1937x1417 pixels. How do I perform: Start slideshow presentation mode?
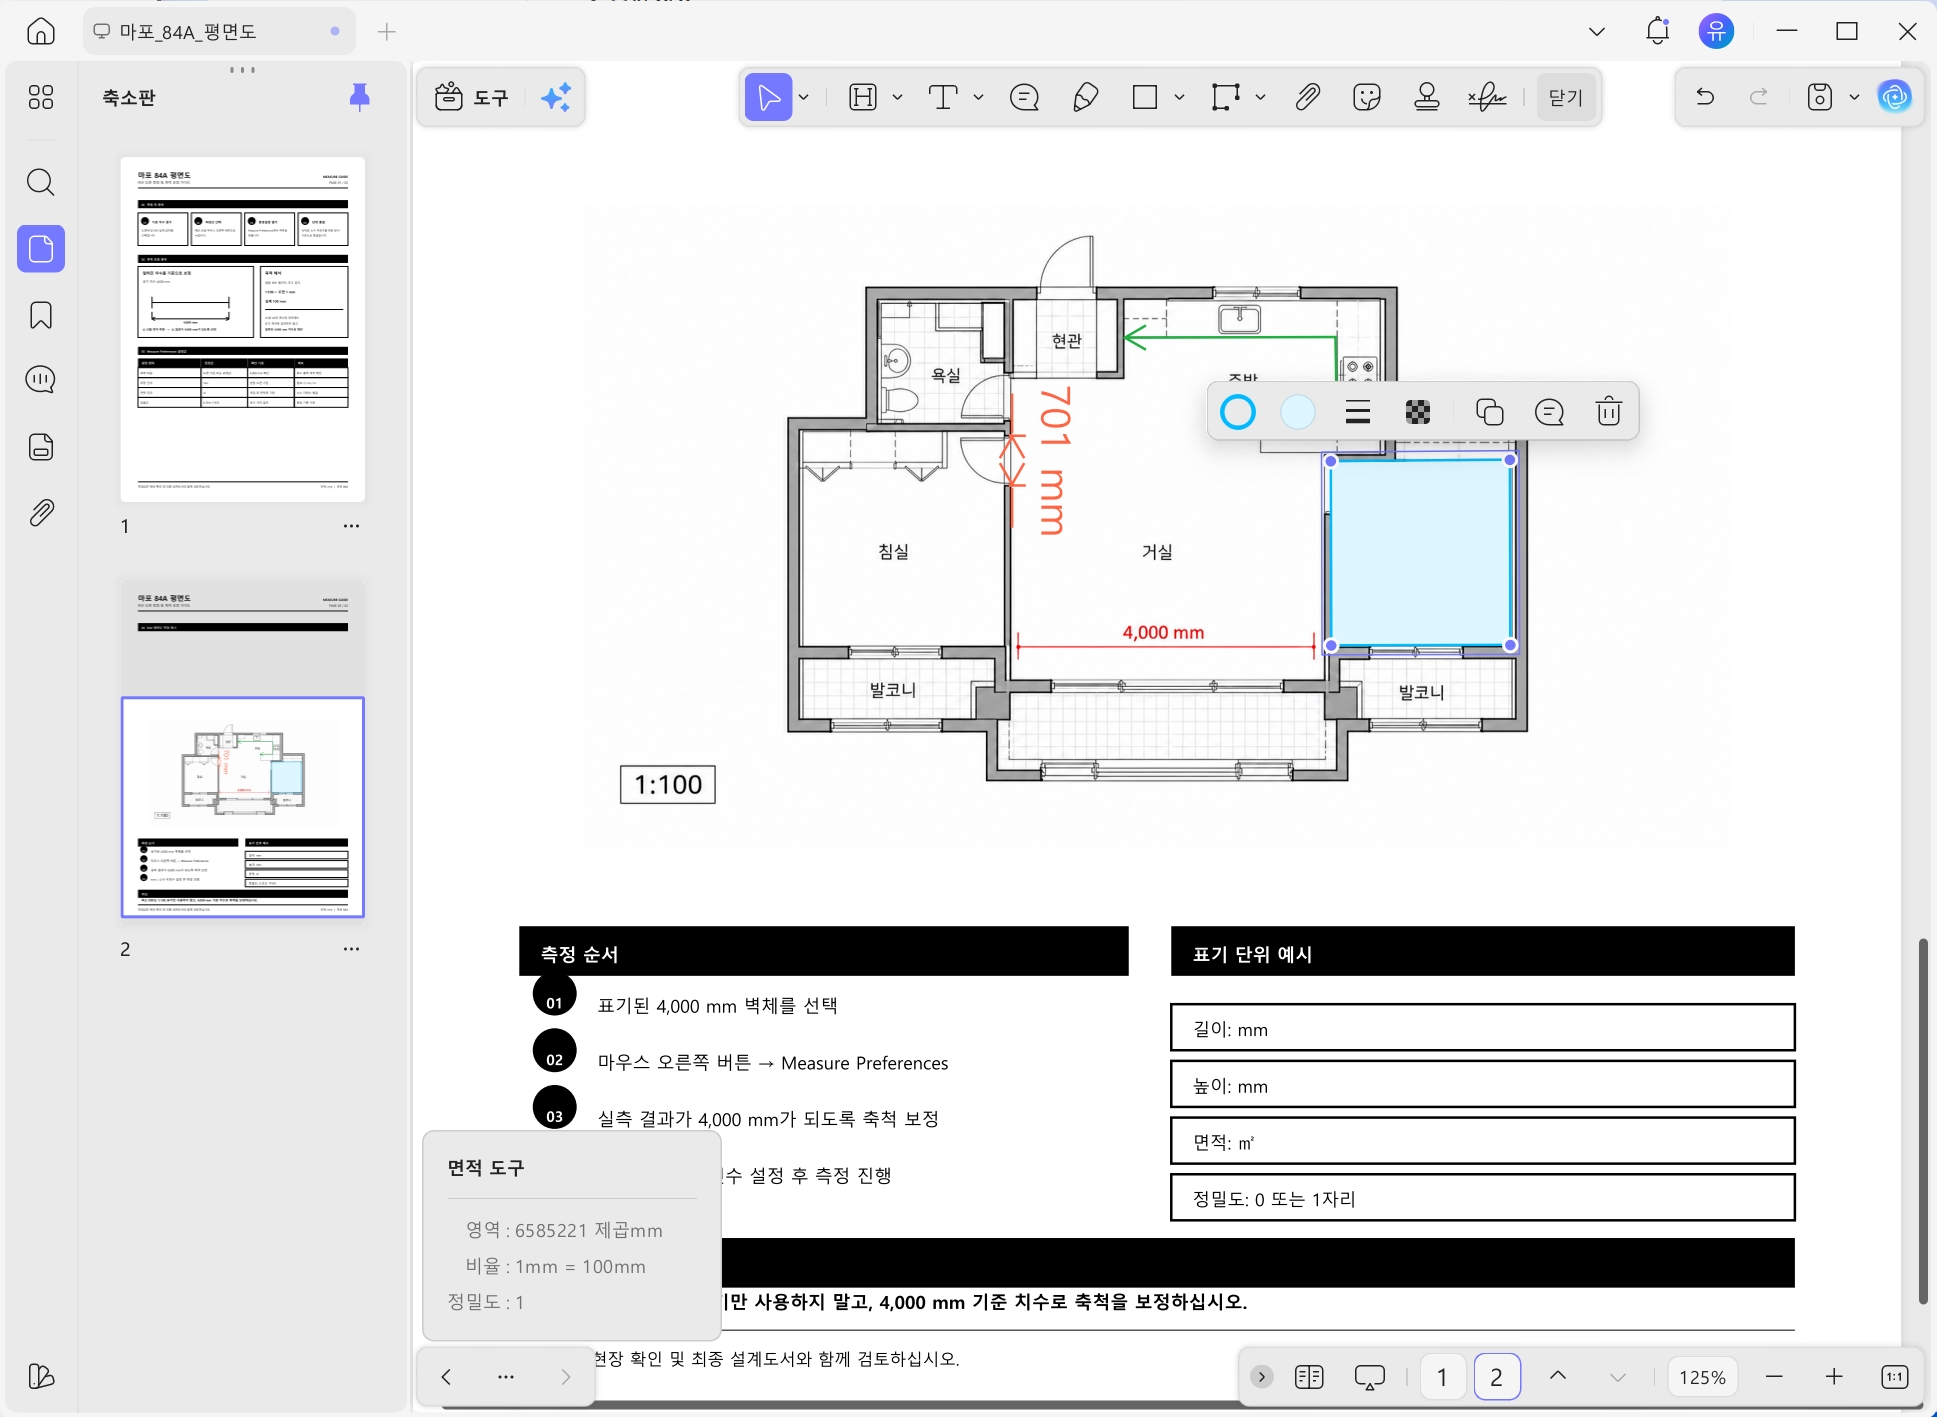click(x=1369, y=1377)
